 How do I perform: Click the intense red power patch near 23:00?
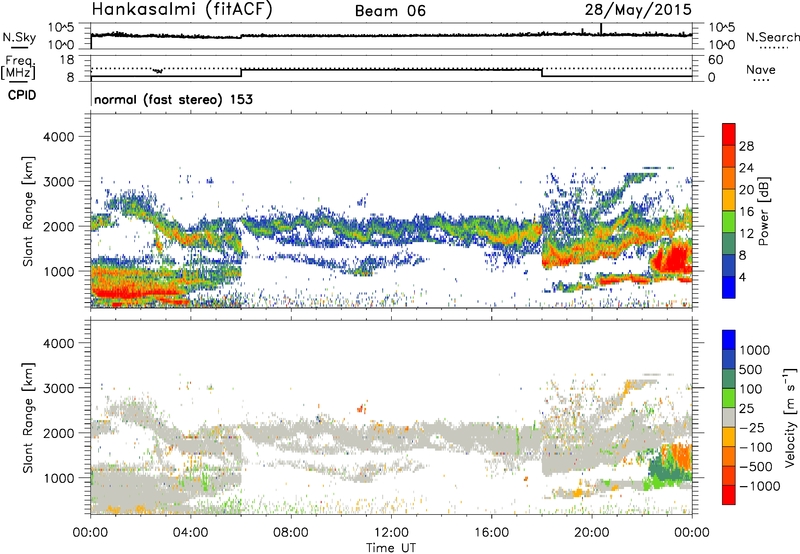(x=673, y=258)
